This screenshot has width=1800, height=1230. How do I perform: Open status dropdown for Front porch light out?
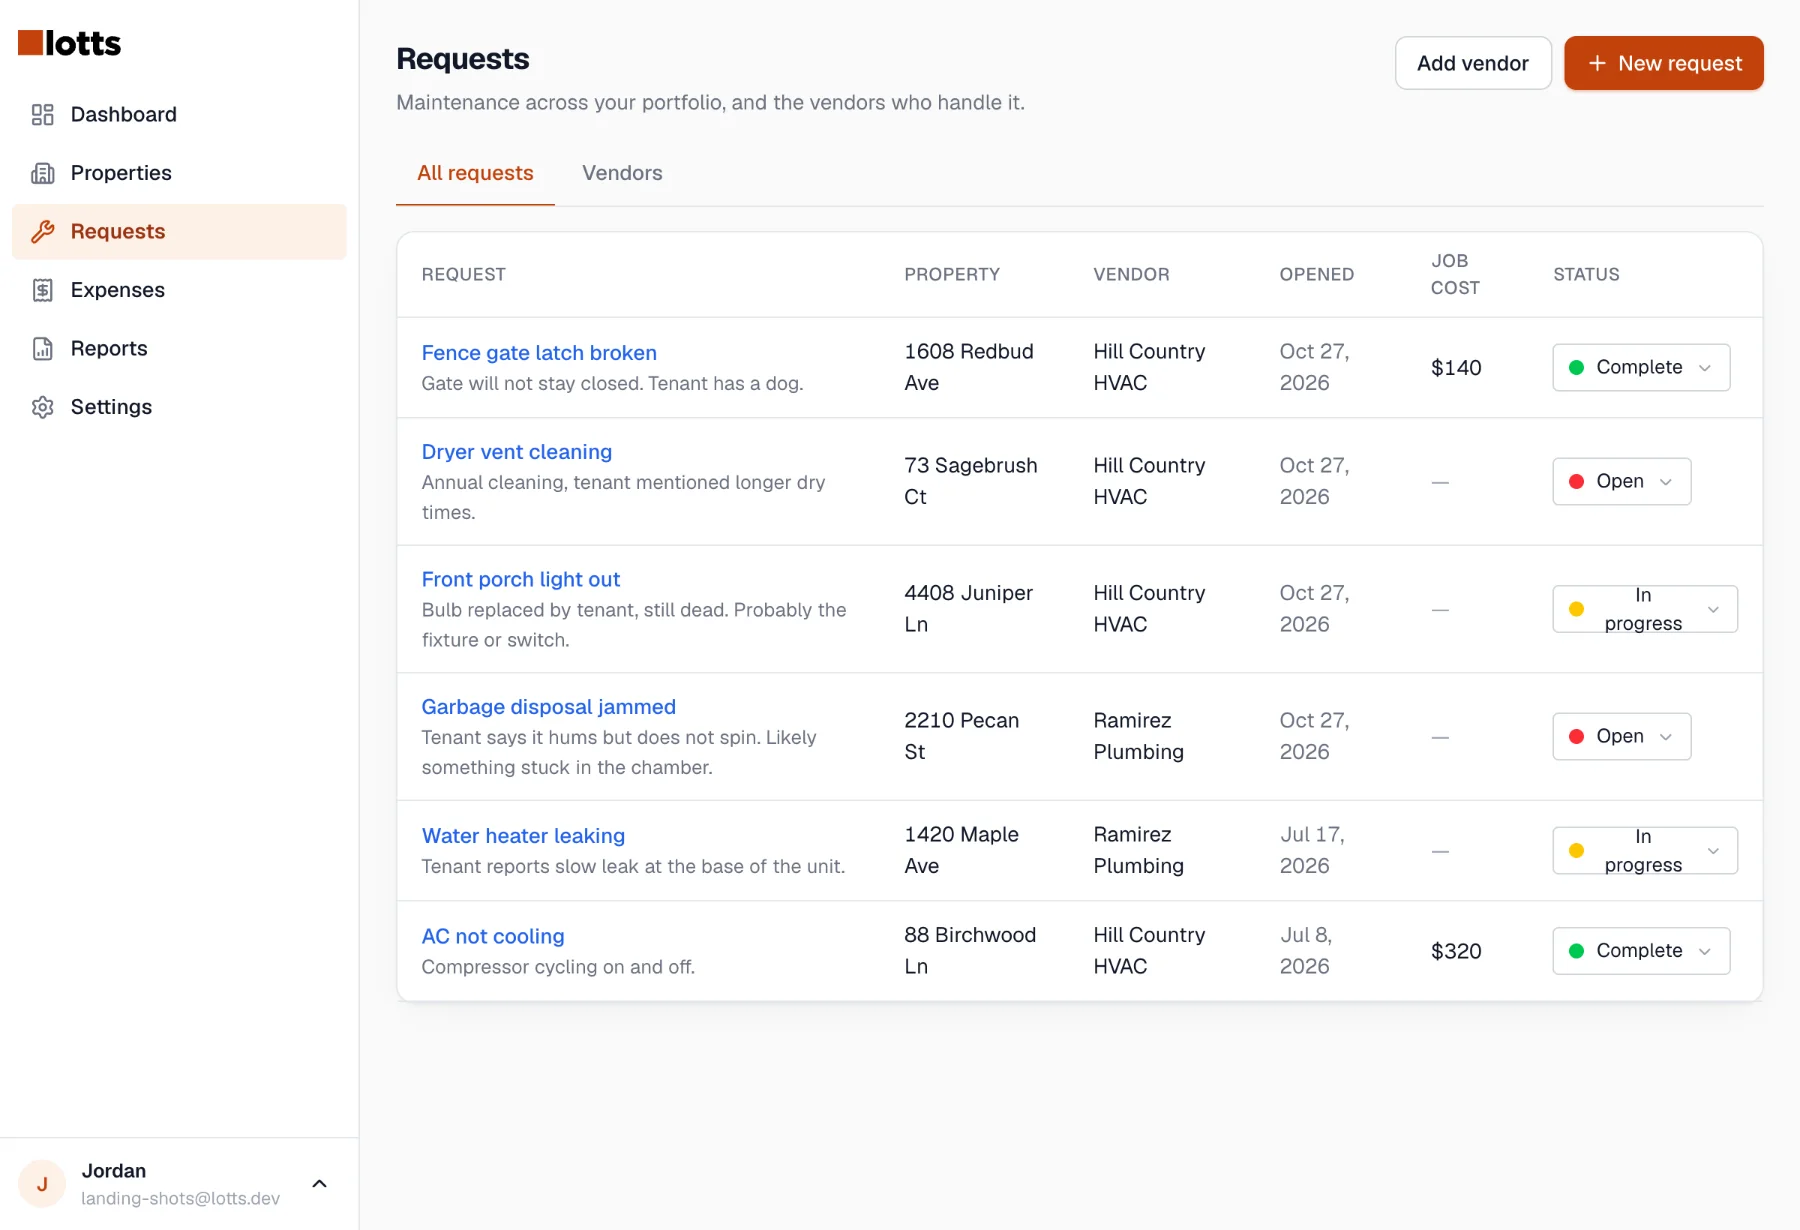(x=1645, y=609)
